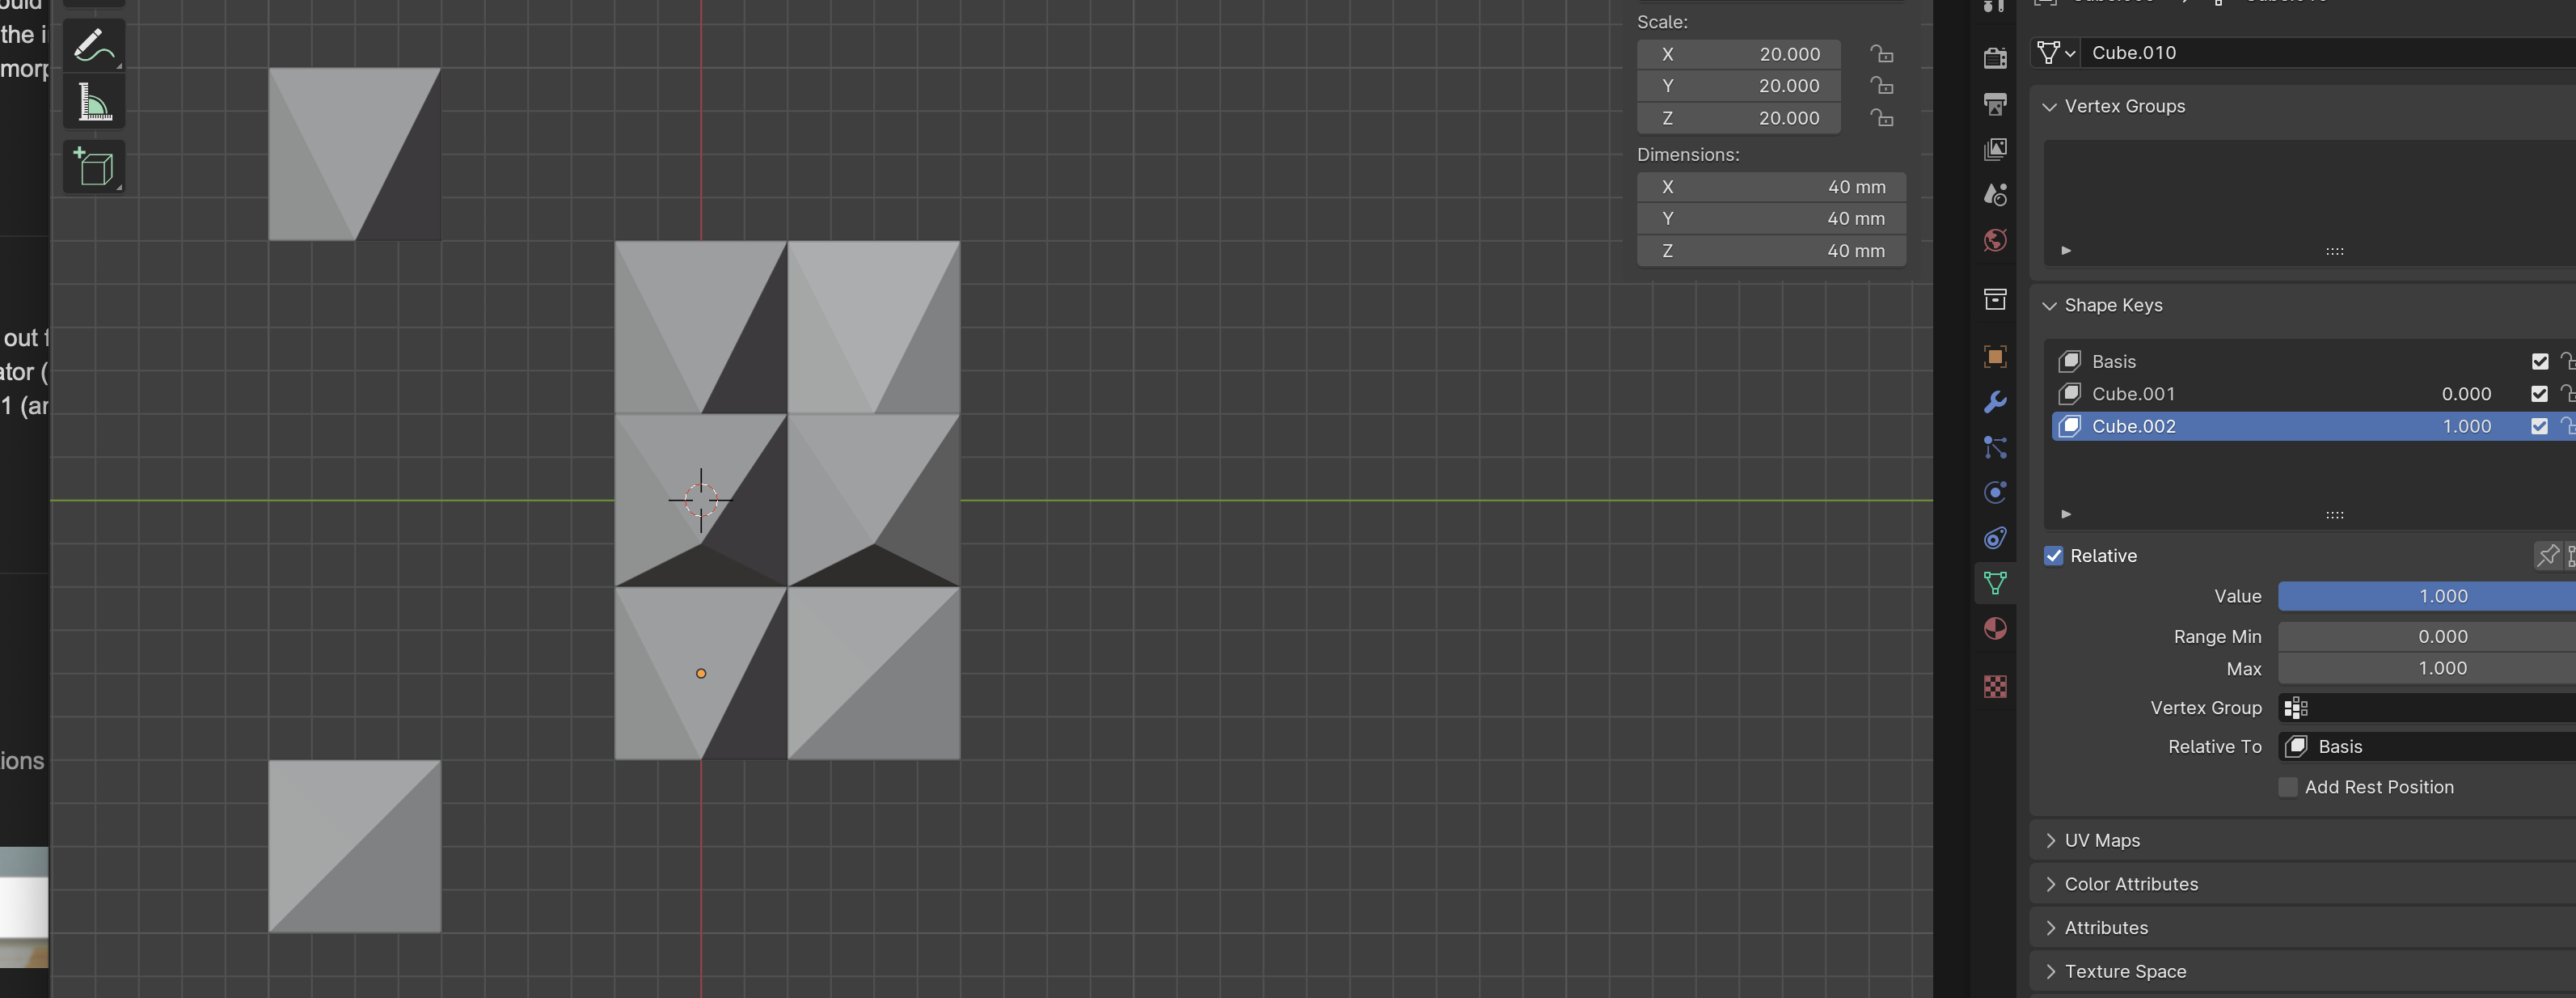
Task: Enable Add Rest Position checkbox
Action: [2288, 787]
